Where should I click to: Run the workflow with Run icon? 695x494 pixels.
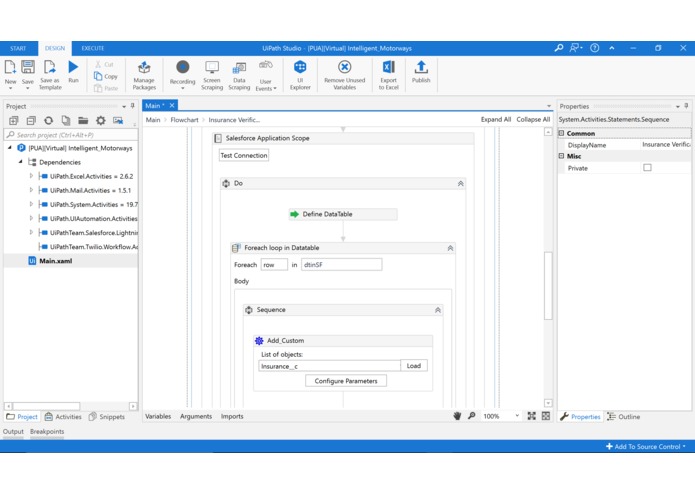click(73, 72)
